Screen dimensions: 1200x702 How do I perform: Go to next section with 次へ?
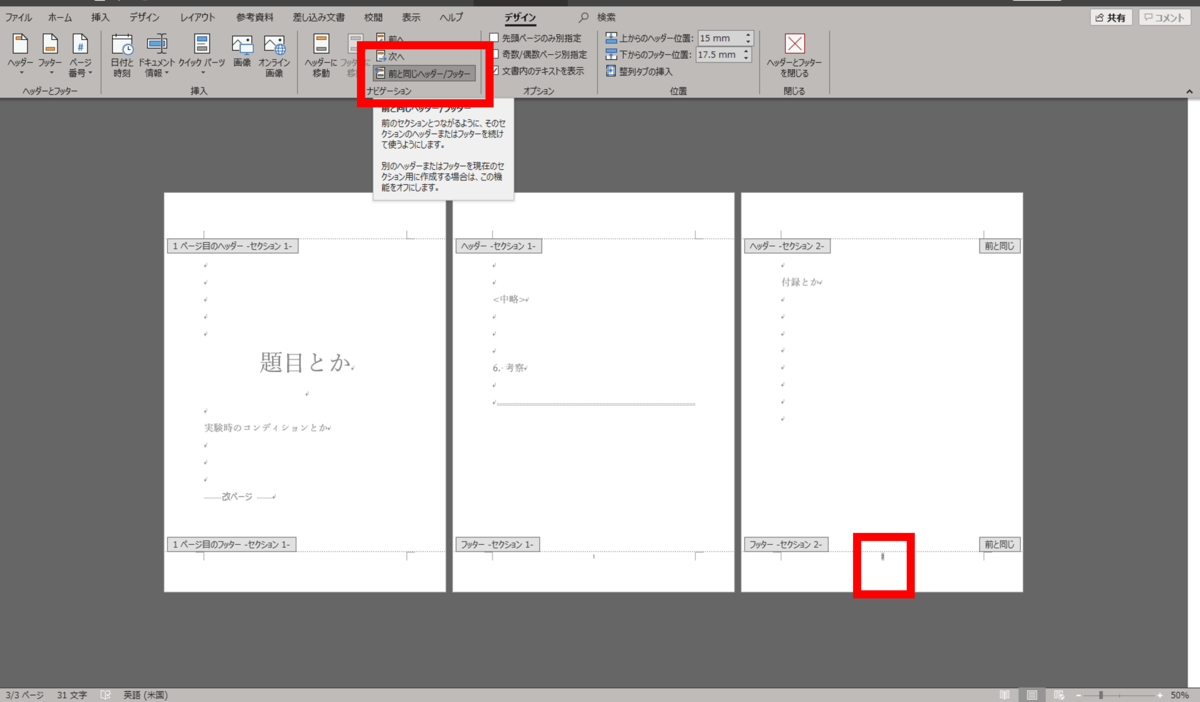pyautogui.click(x=390, y=56)
